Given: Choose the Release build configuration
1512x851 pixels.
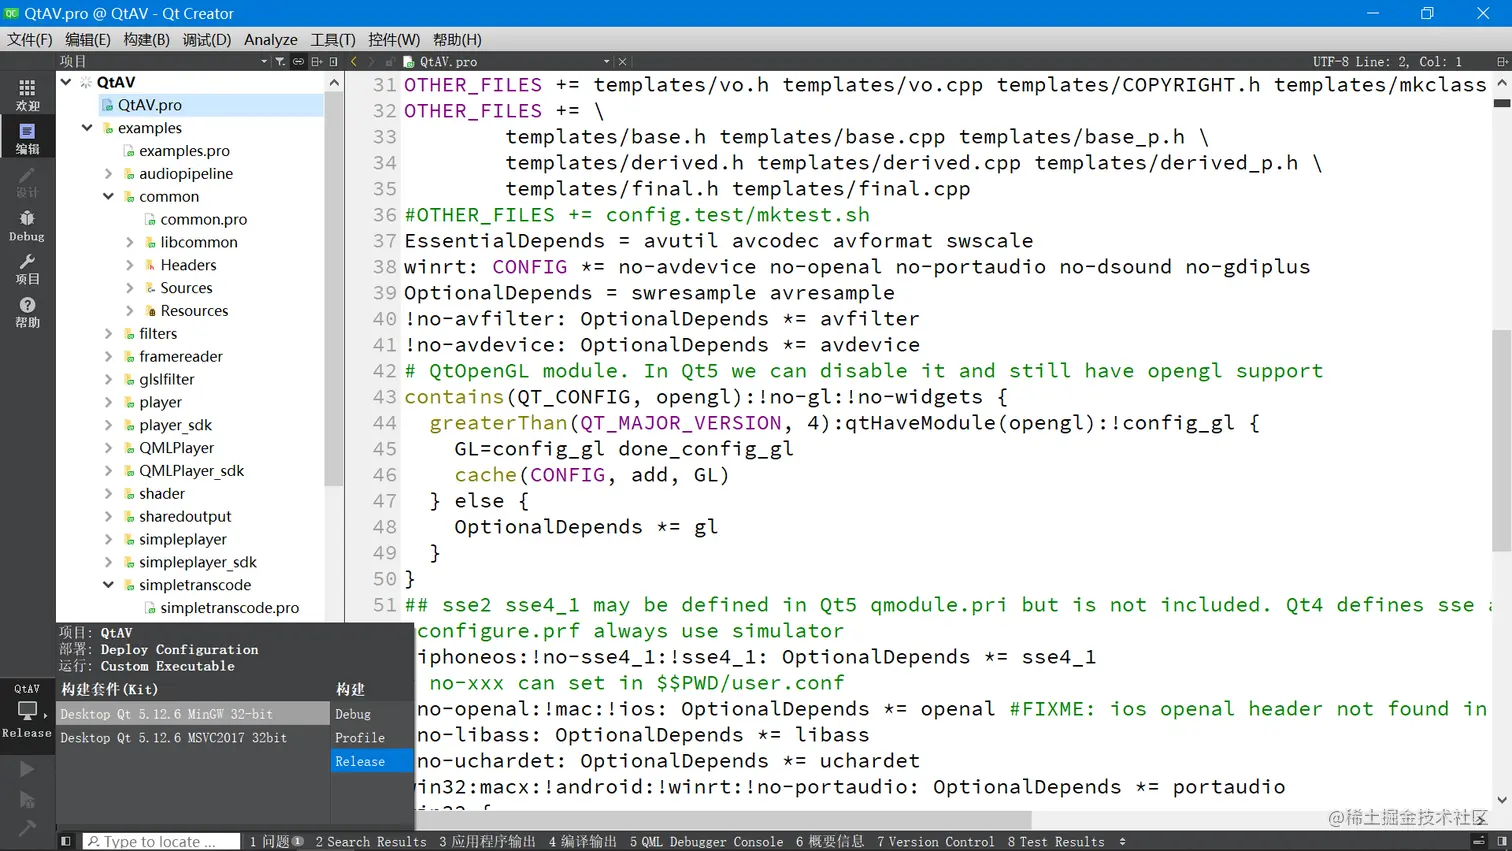Looking at the screenshot, I should pyautogui.click(x=371, y=761).
